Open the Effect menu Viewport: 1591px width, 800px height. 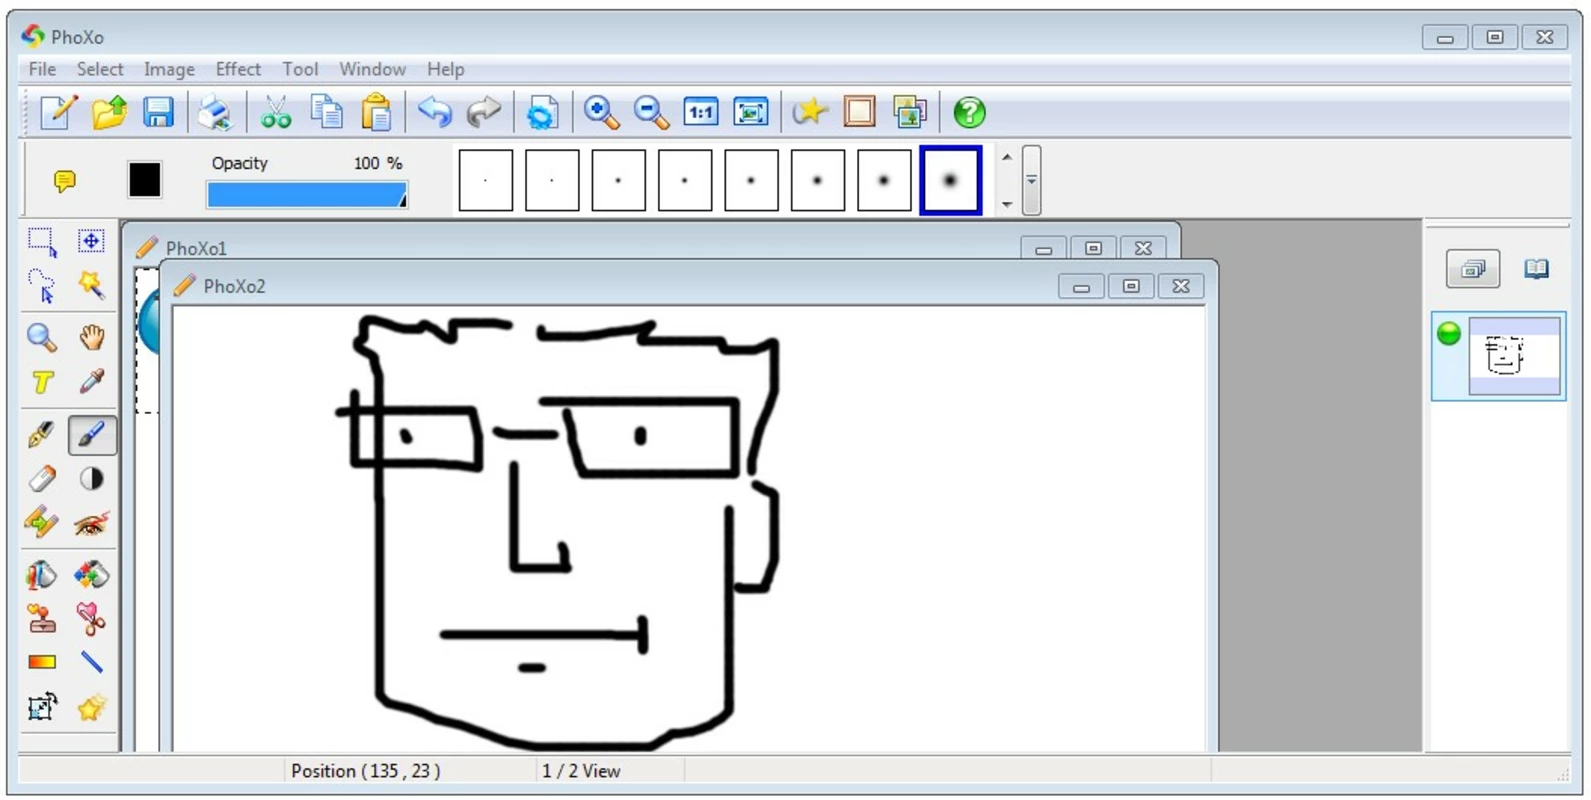click(238, 69)
